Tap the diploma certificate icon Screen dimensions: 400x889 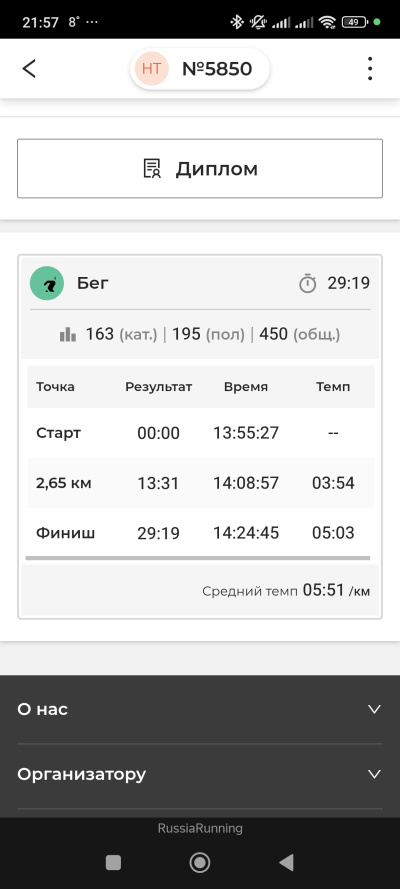pos(152,168)
